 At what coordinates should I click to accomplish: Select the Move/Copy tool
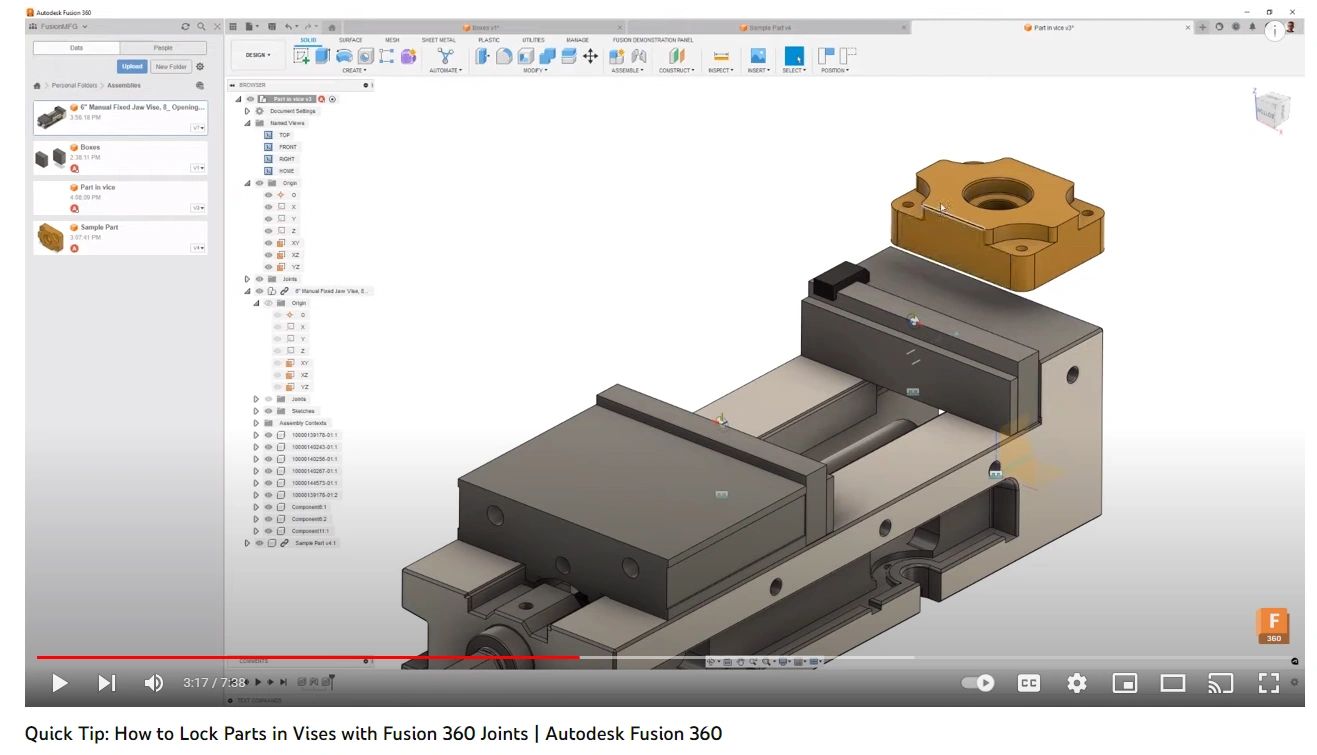[592, 55]
